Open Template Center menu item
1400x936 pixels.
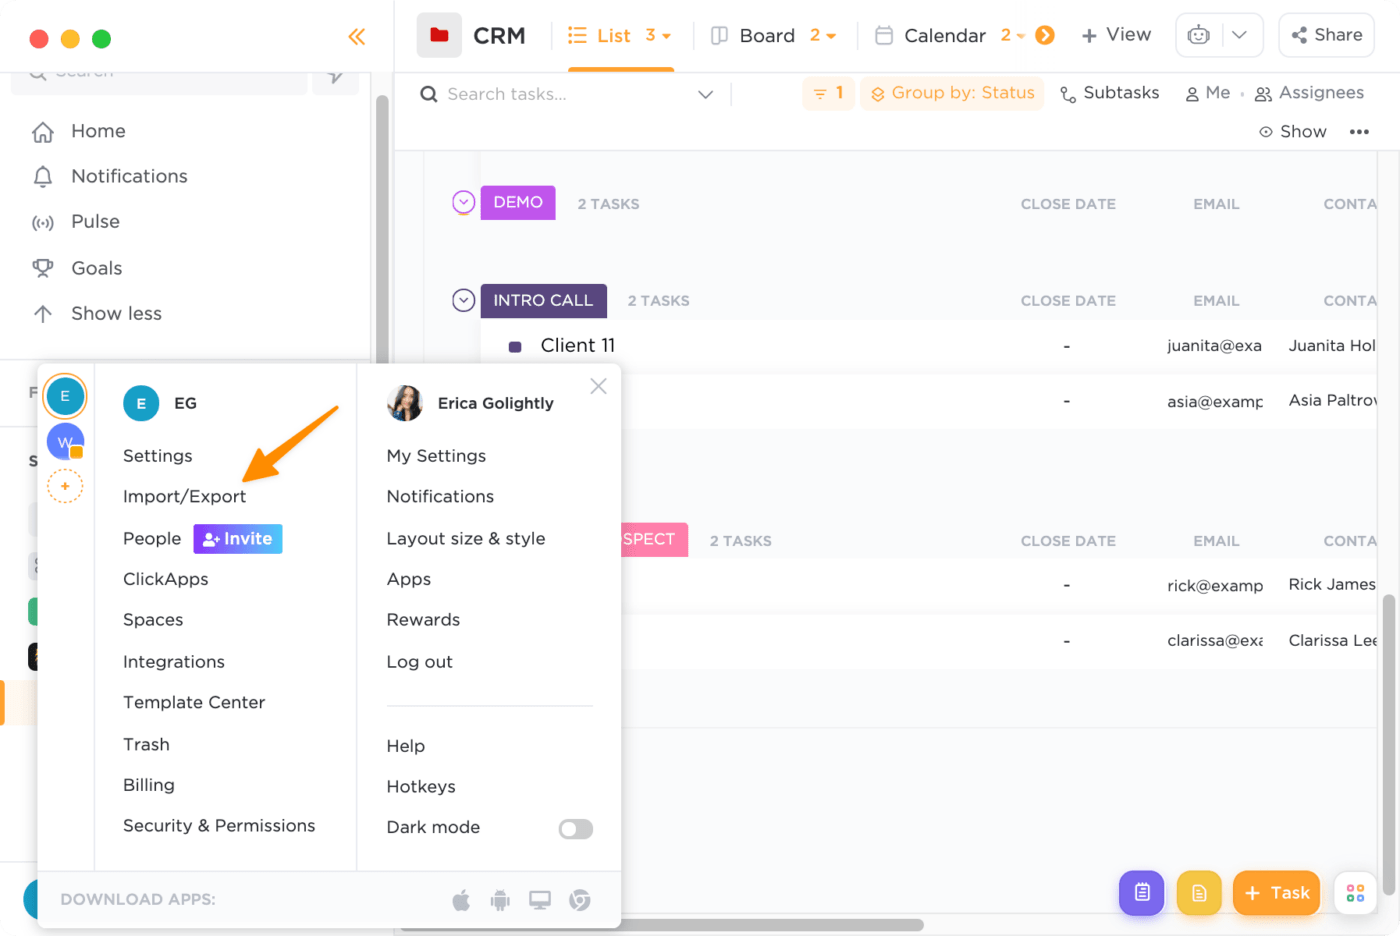(194, 703)
